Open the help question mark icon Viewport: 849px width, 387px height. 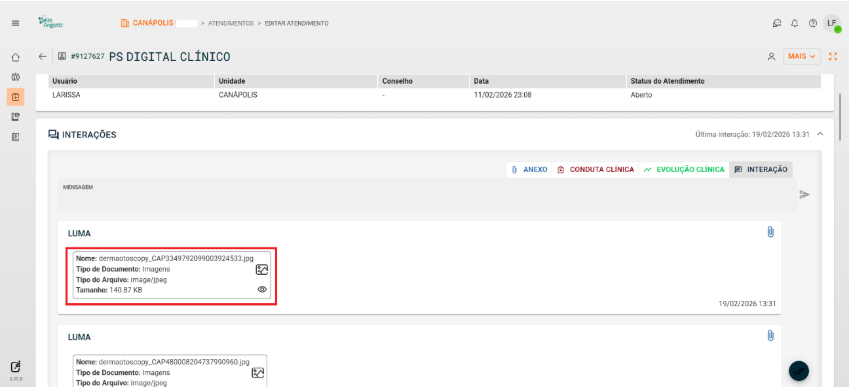[x=812, y=23]
